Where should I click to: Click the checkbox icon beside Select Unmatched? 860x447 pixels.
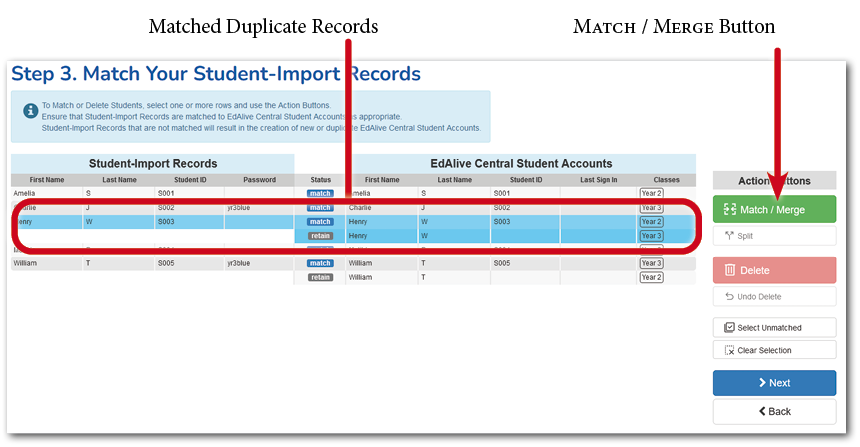click(x=729, y=327)
